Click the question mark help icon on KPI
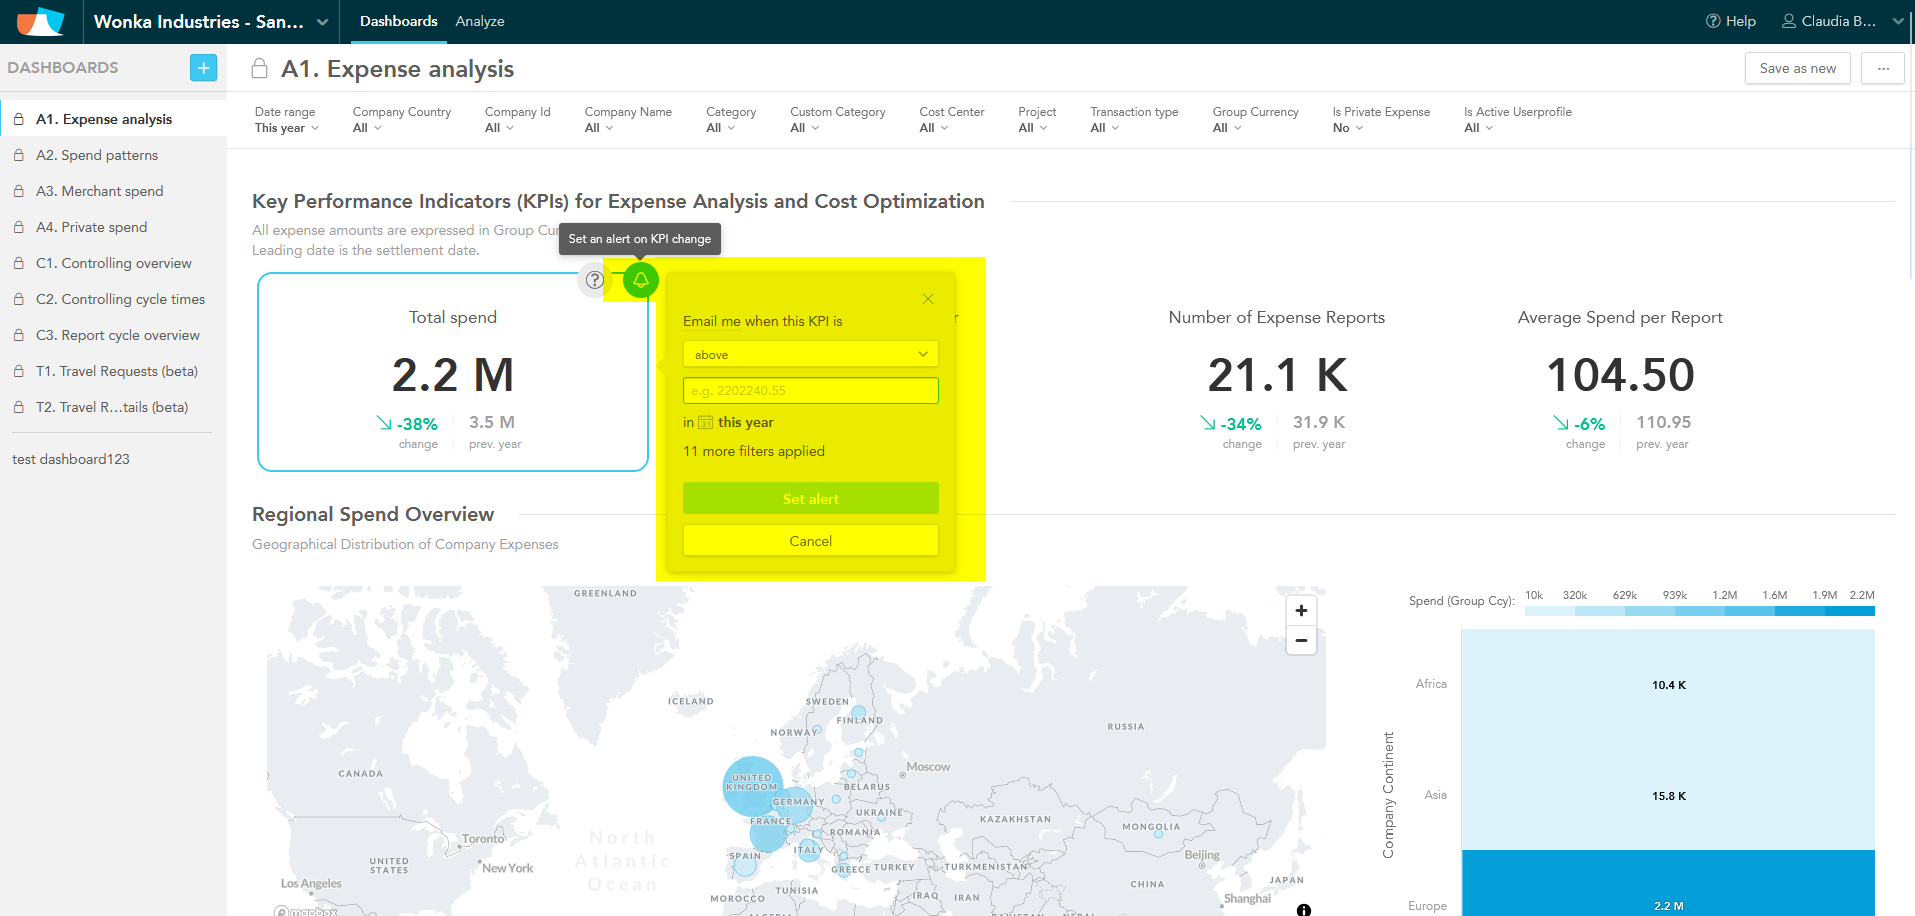The width and height of the screenshot is (1915, 916). [x=595, y=280]
